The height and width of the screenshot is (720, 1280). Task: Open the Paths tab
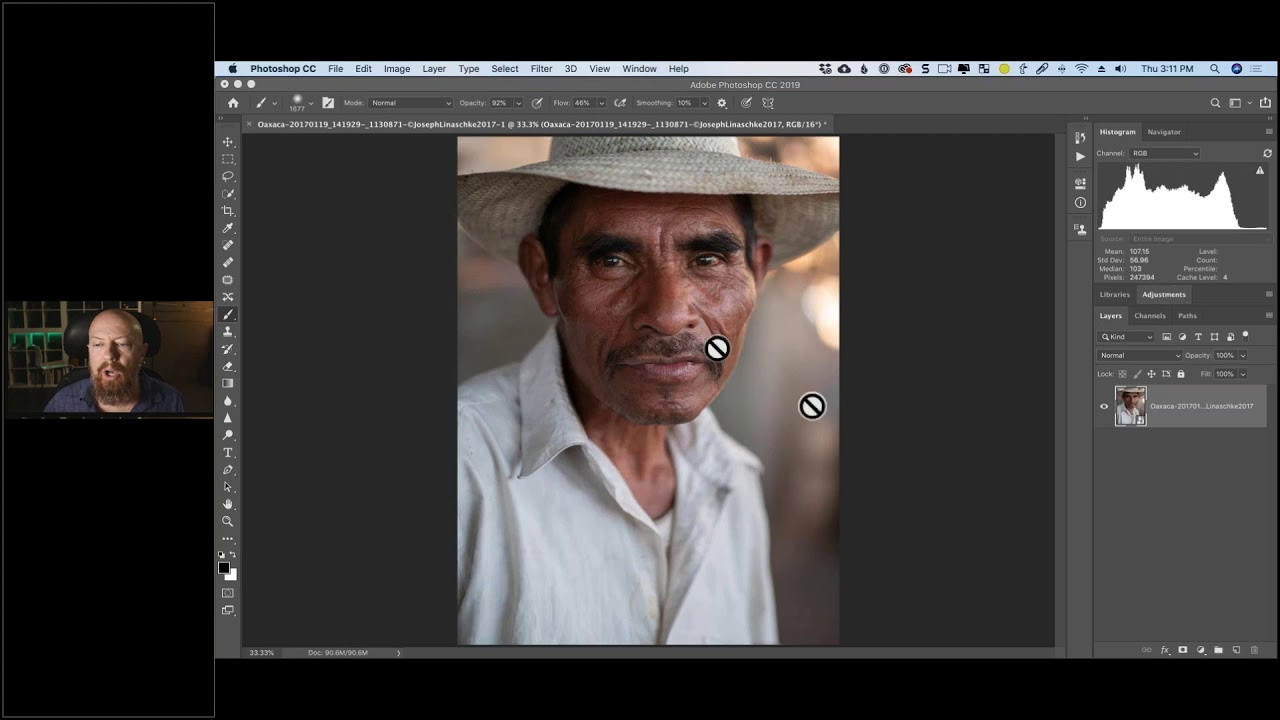(1187, 316)
